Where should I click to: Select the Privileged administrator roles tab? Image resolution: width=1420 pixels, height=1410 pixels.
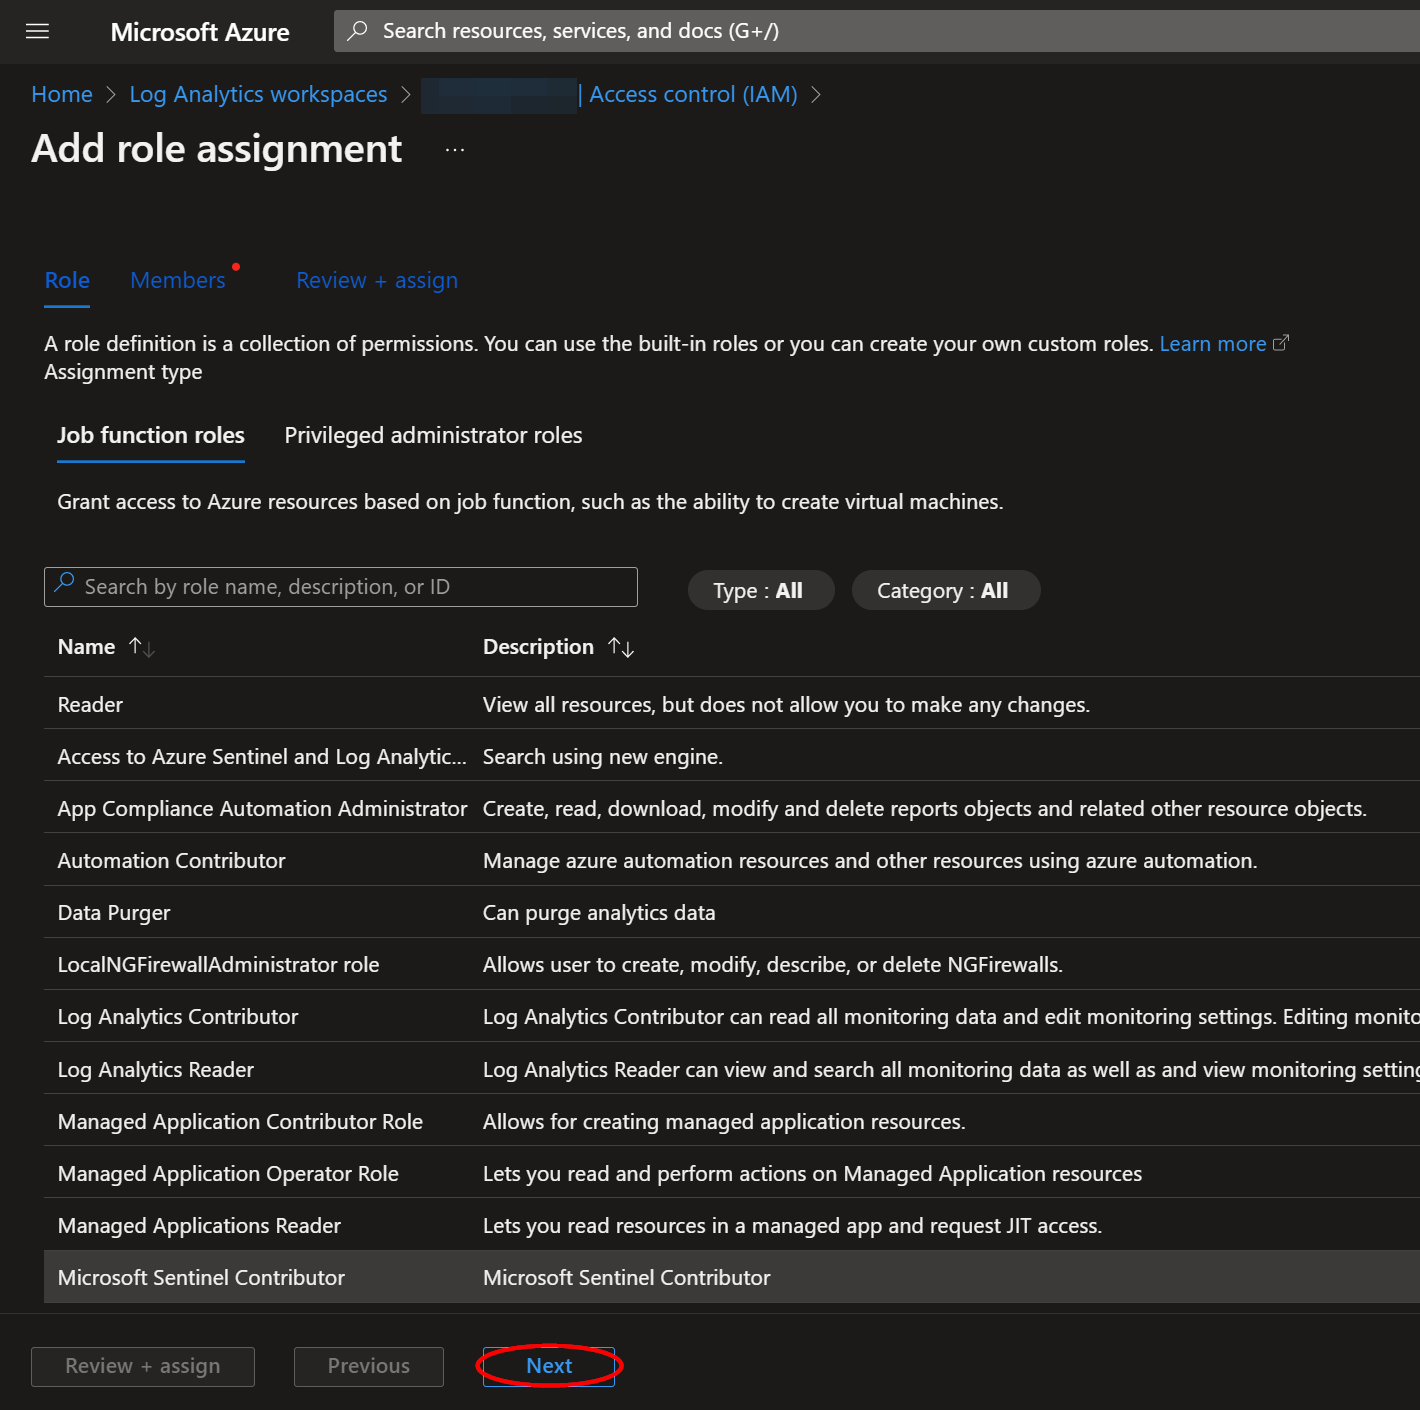pyautogui.click(x=433, y=435)
